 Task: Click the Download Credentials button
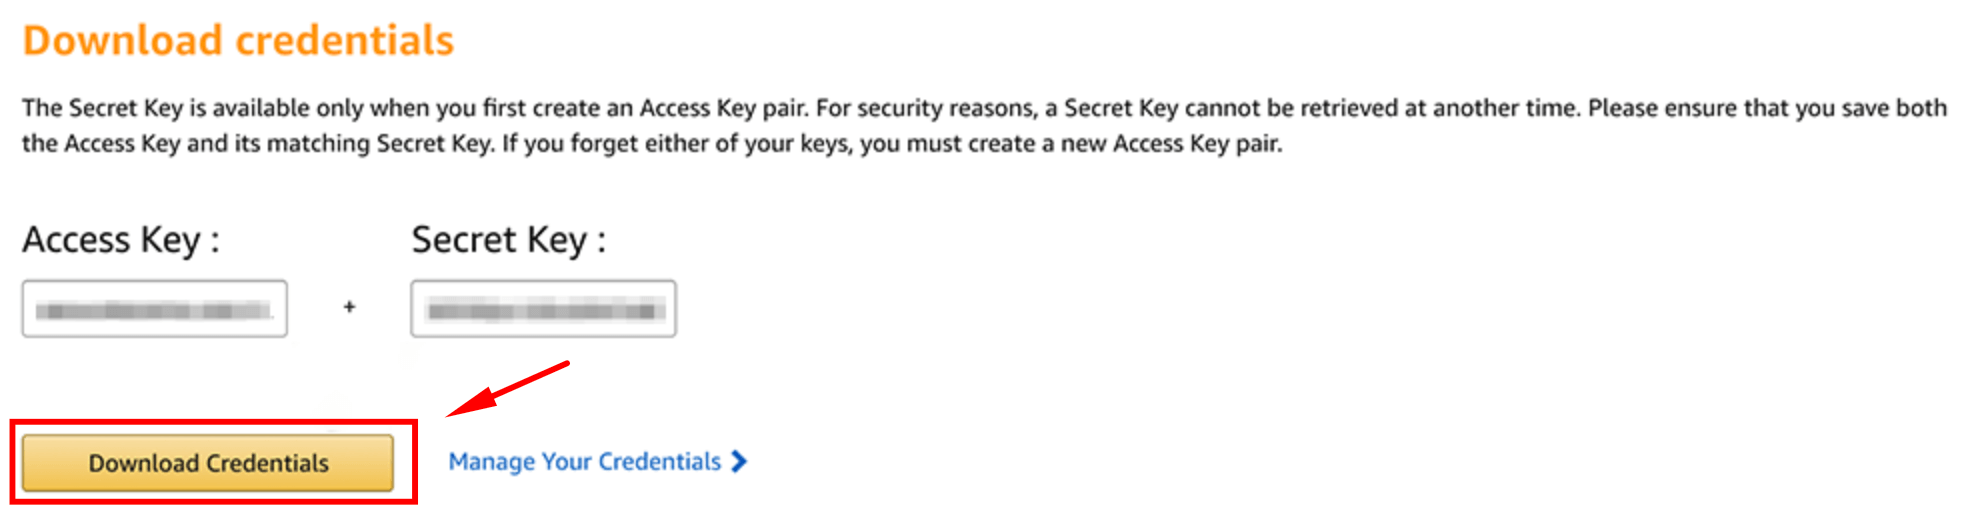pyautogui.click(x=208, y=462)
